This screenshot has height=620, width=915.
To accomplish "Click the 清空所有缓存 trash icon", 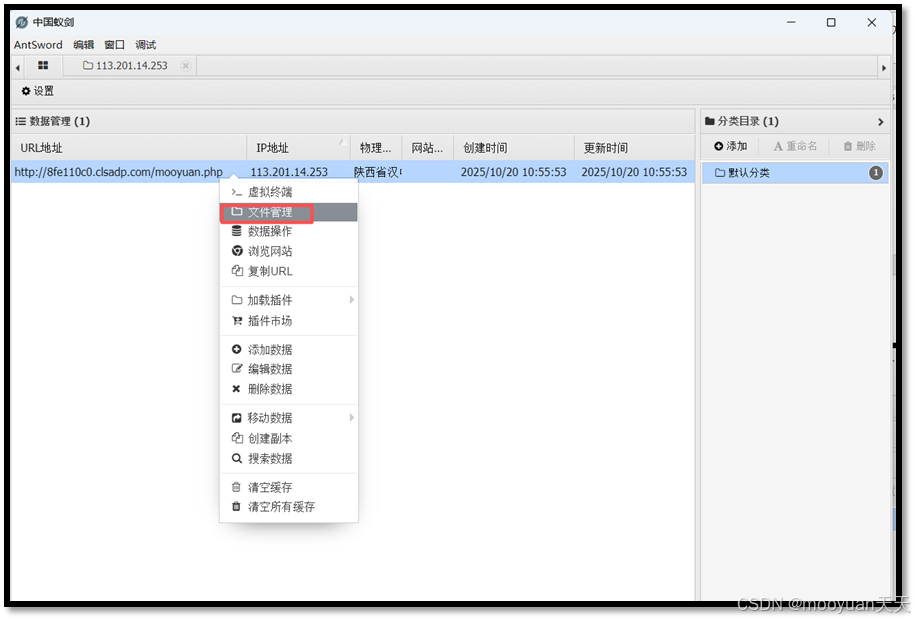I will 236,506.
